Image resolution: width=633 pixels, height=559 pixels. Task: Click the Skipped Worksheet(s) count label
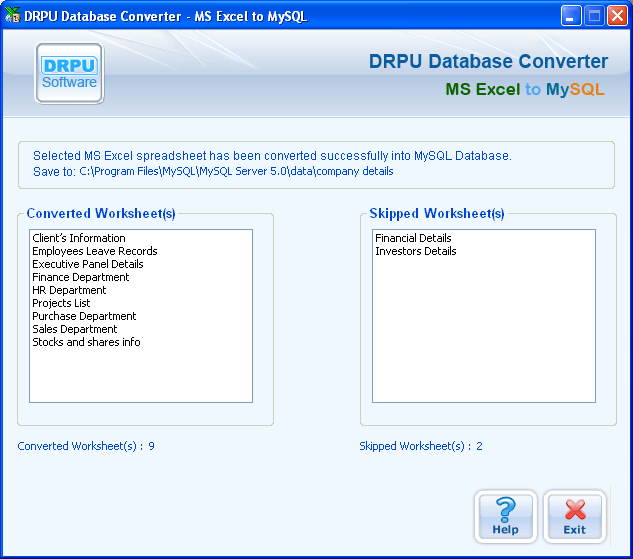point(421,446)
